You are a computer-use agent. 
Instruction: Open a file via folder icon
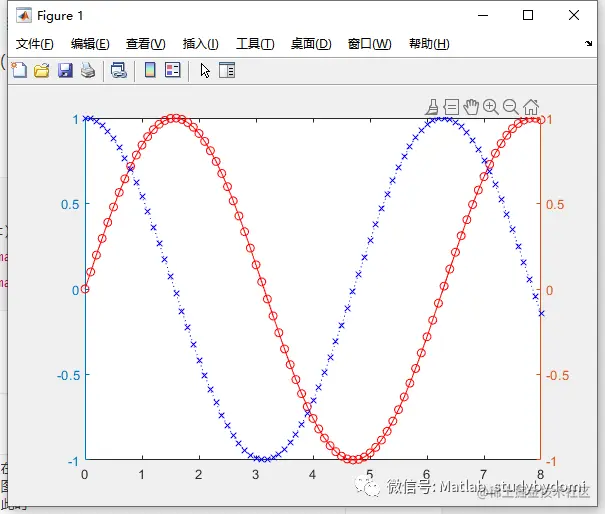[x=42, y=71]
